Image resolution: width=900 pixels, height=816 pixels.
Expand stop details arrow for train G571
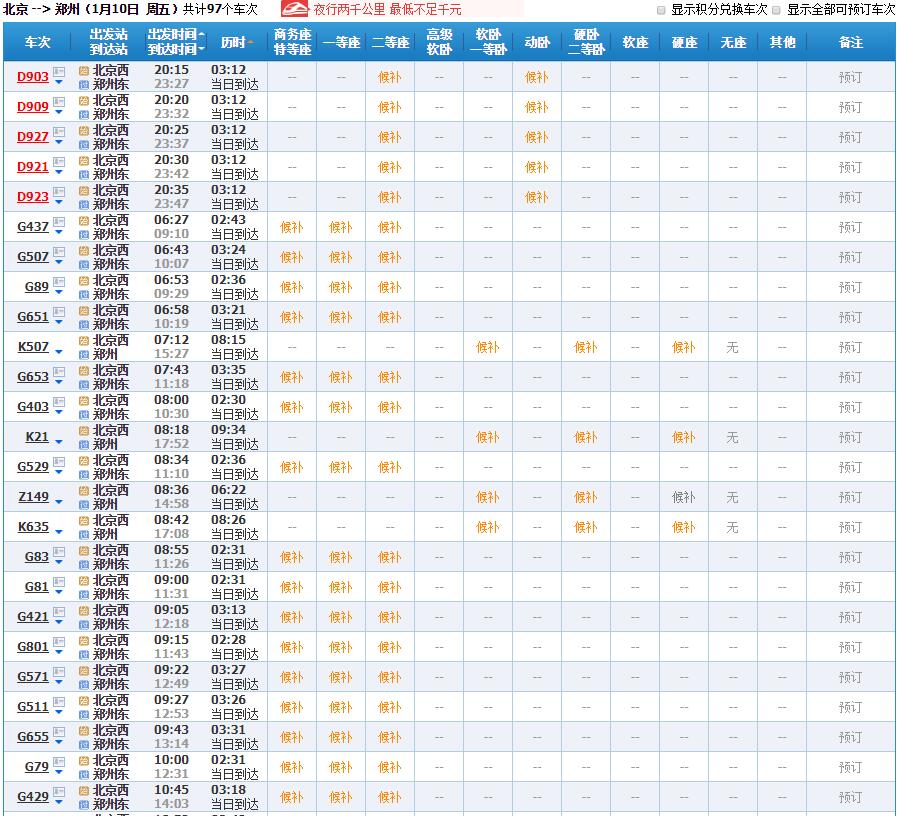click(59, 682)
